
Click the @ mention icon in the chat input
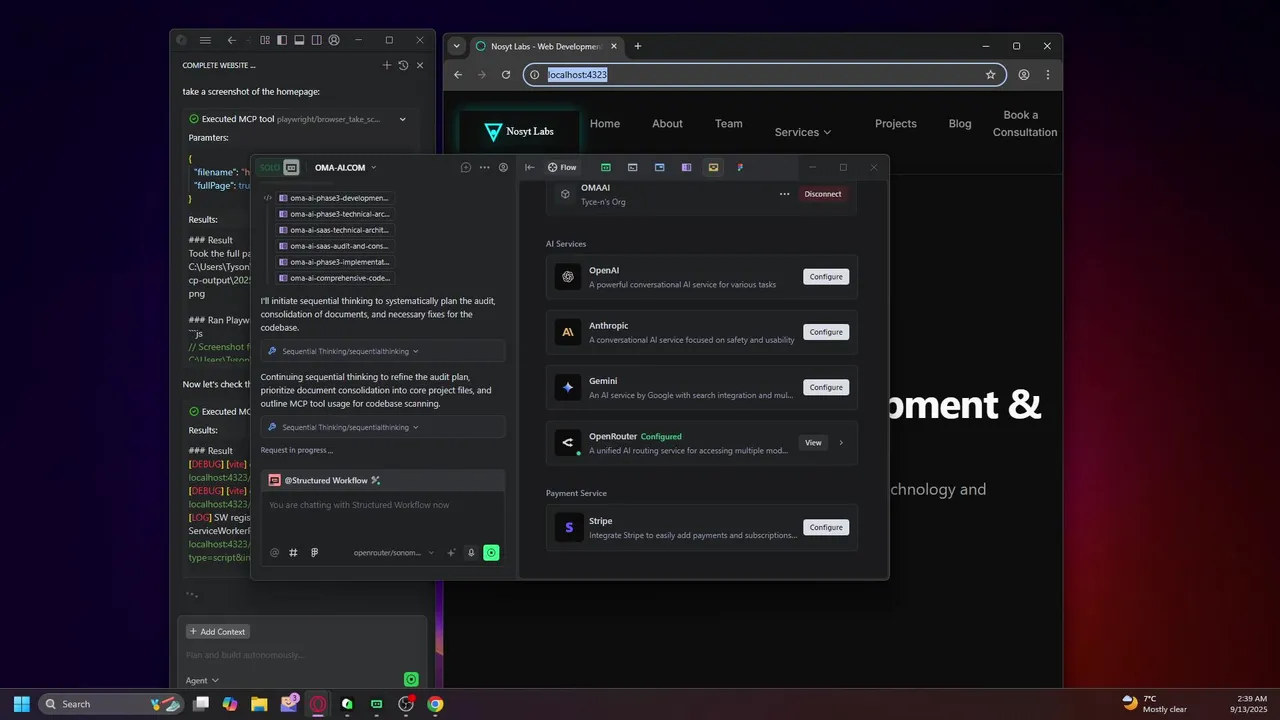pos(275,552)
